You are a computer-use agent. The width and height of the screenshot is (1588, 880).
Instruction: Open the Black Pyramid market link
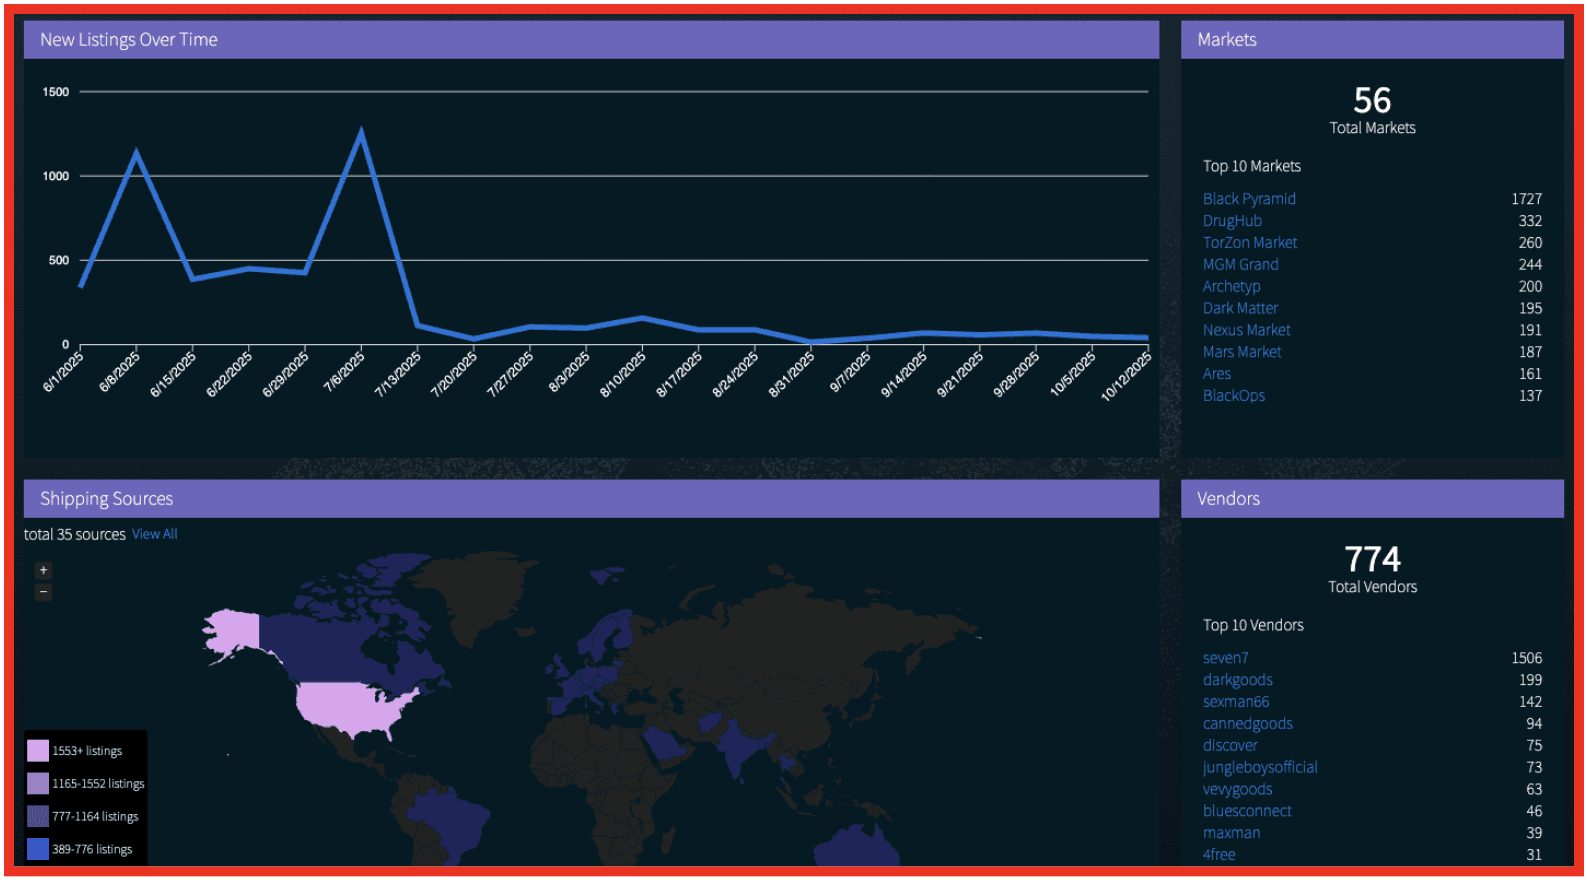coord(1248,199)
